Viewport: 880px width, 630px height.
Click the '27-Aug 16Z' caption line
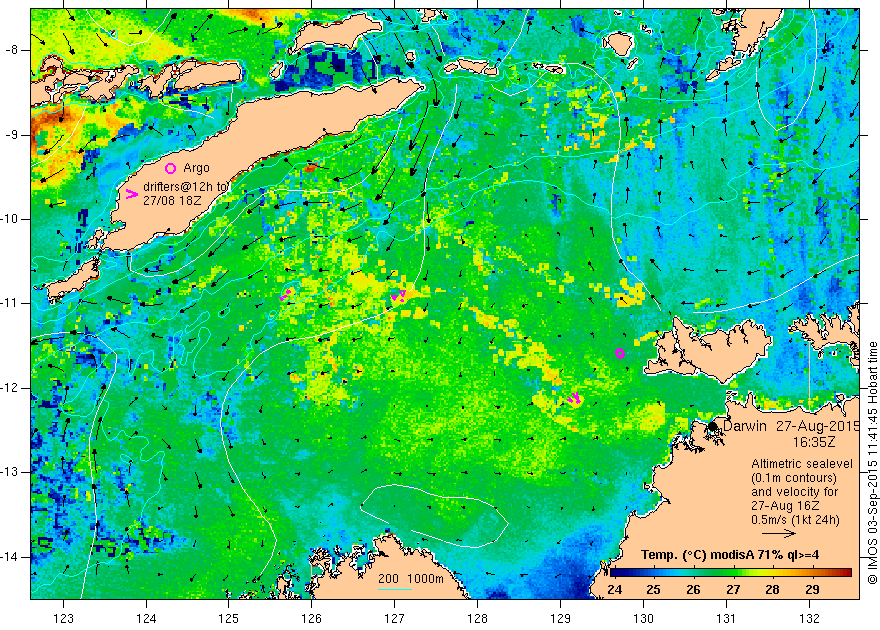(x=783, y=506)
